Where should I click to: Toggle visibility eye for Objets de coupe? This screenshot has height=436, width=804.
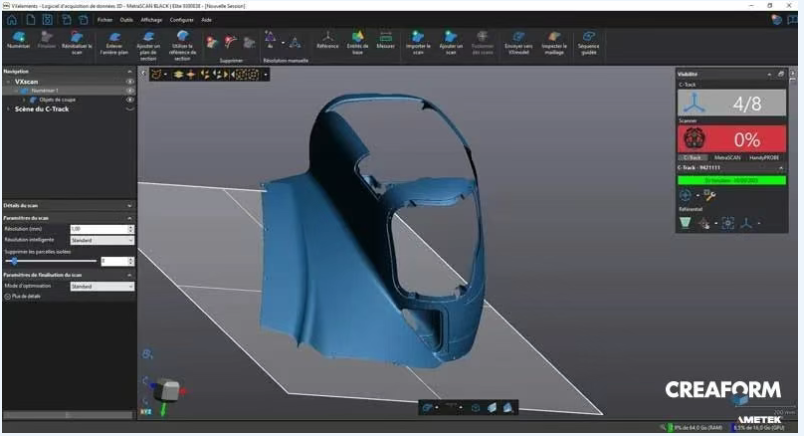pos(130,100)
